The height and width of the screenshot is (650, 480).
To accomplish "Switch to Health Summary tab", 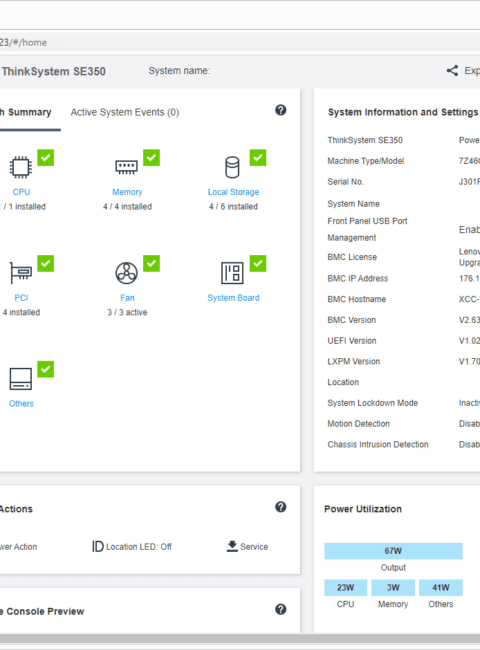I will point(25,112).
